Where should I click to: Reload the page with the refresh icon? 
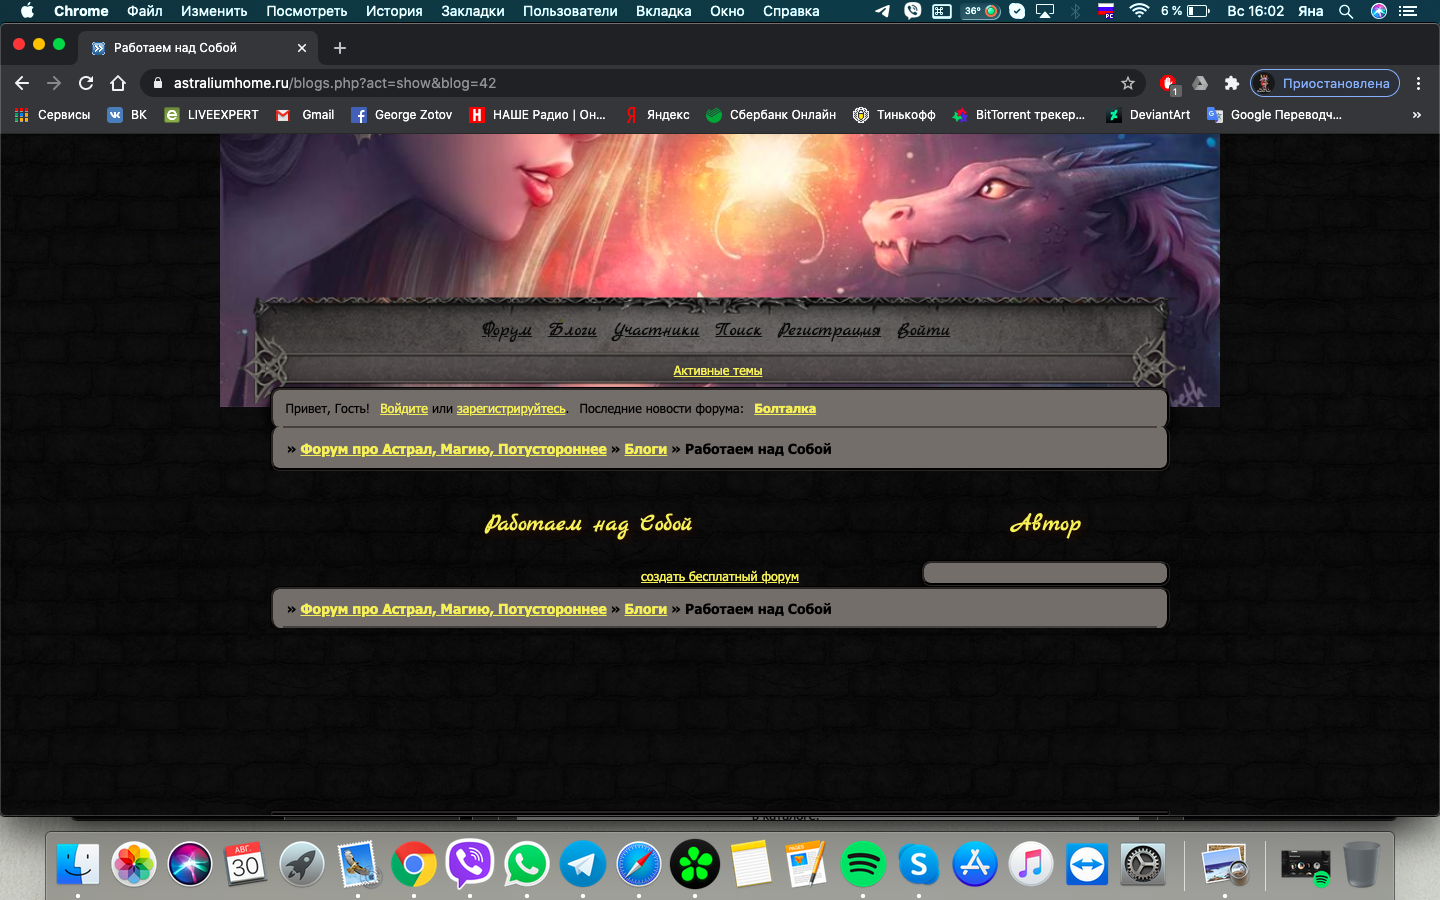(86, 83)
